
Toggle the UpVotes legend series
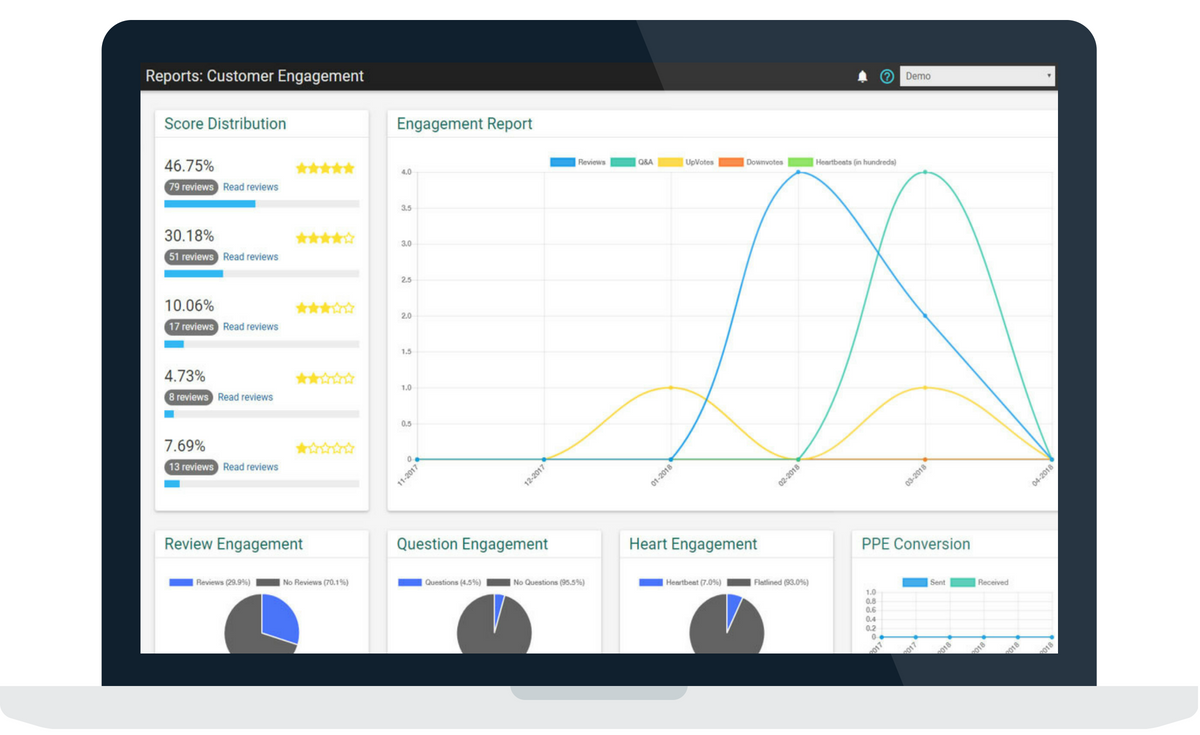point(686,162)
